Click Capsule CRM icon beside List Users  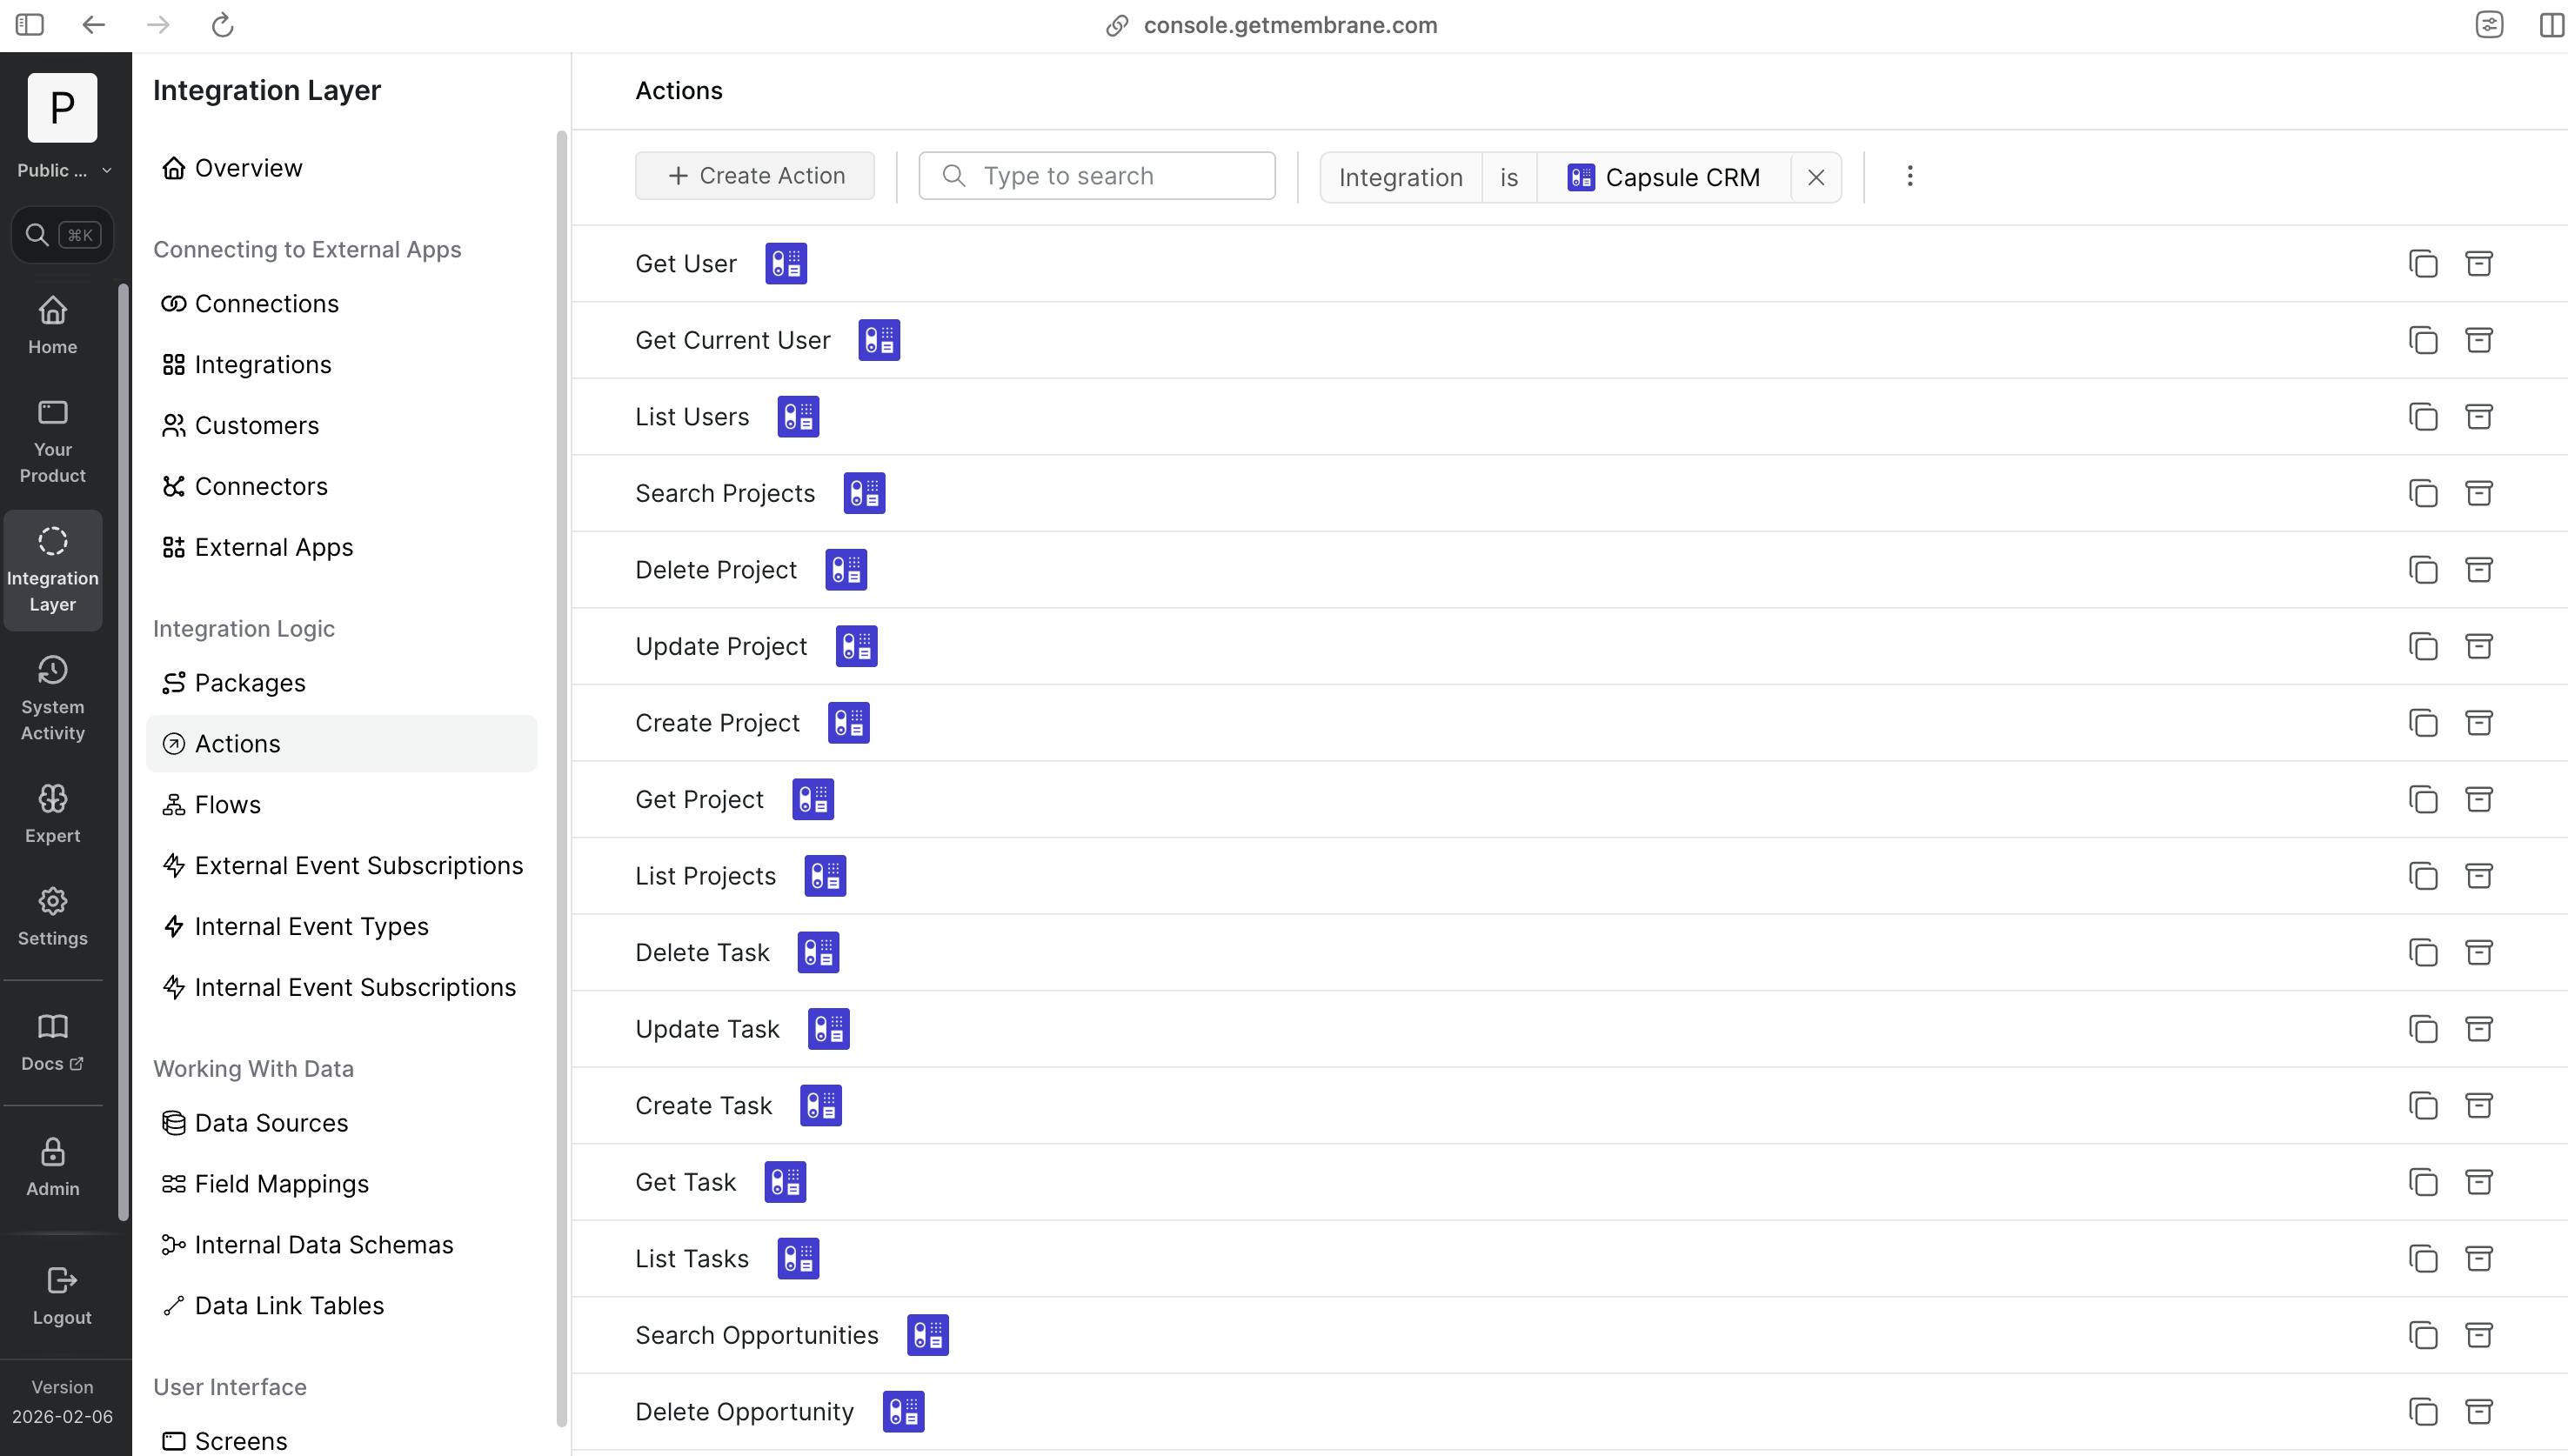tap(798, 417)
